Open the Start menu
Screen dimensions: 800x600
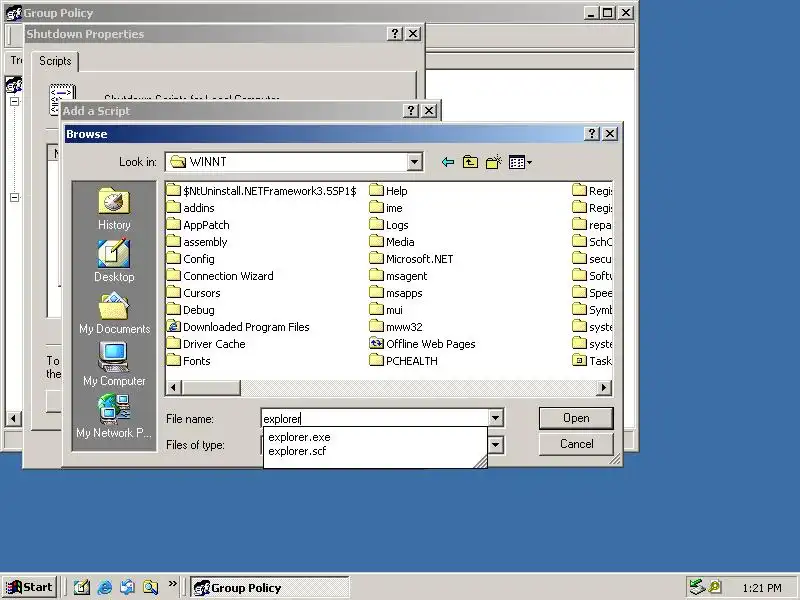[30, 587]
